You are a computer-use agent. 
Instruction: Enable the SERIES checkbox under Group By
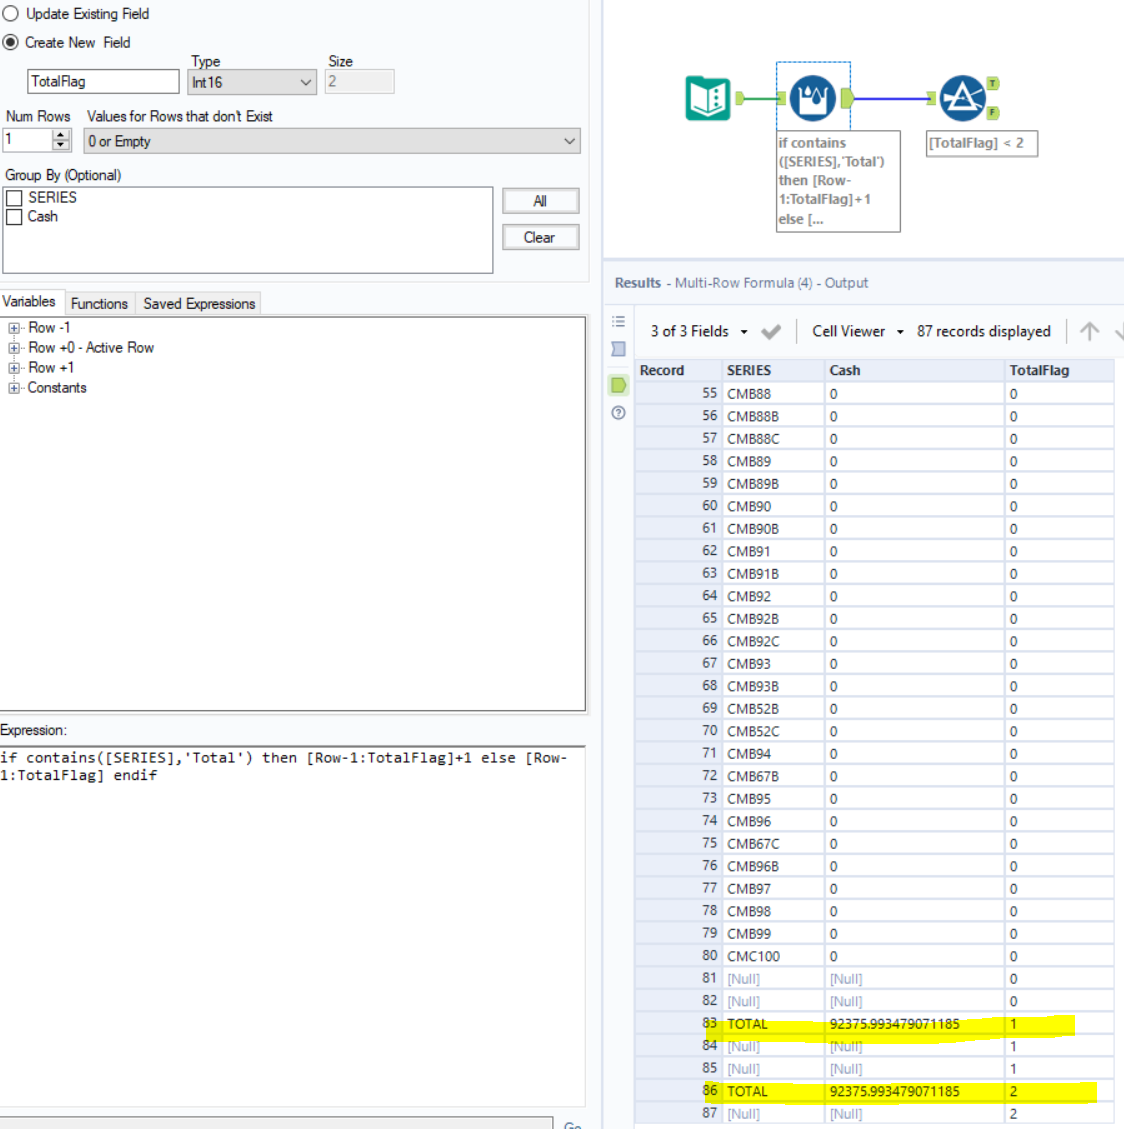pos(15,197)
